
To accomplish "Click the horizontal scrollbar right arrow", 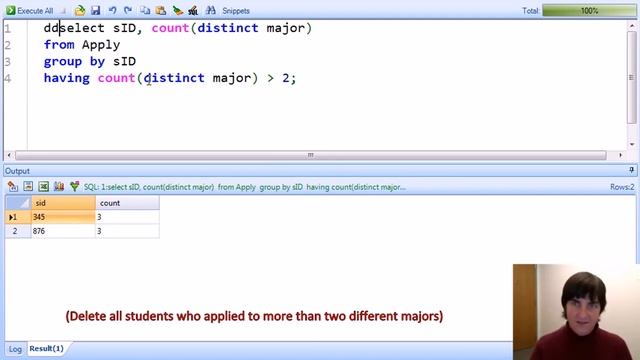I will [620, 155].
